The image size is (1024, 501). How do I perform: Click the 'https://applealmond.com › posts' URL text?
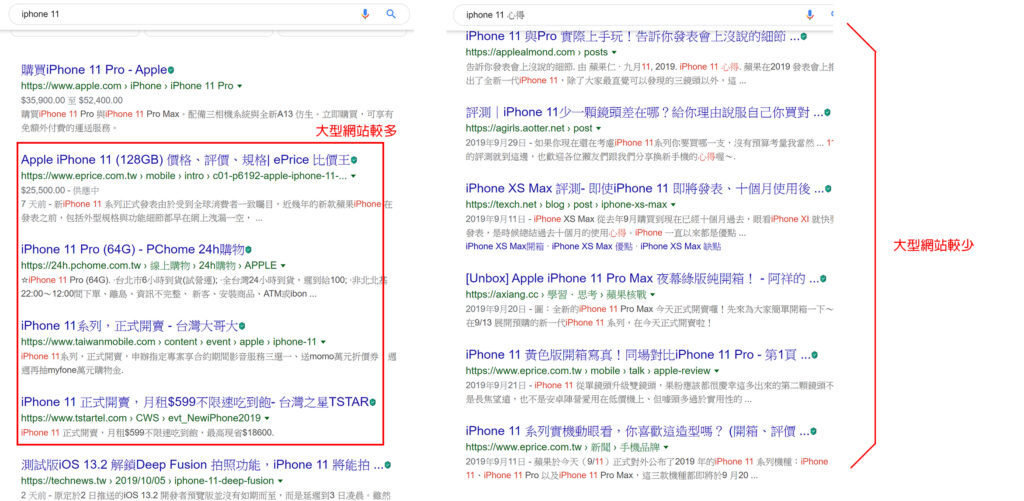(536, 52)
